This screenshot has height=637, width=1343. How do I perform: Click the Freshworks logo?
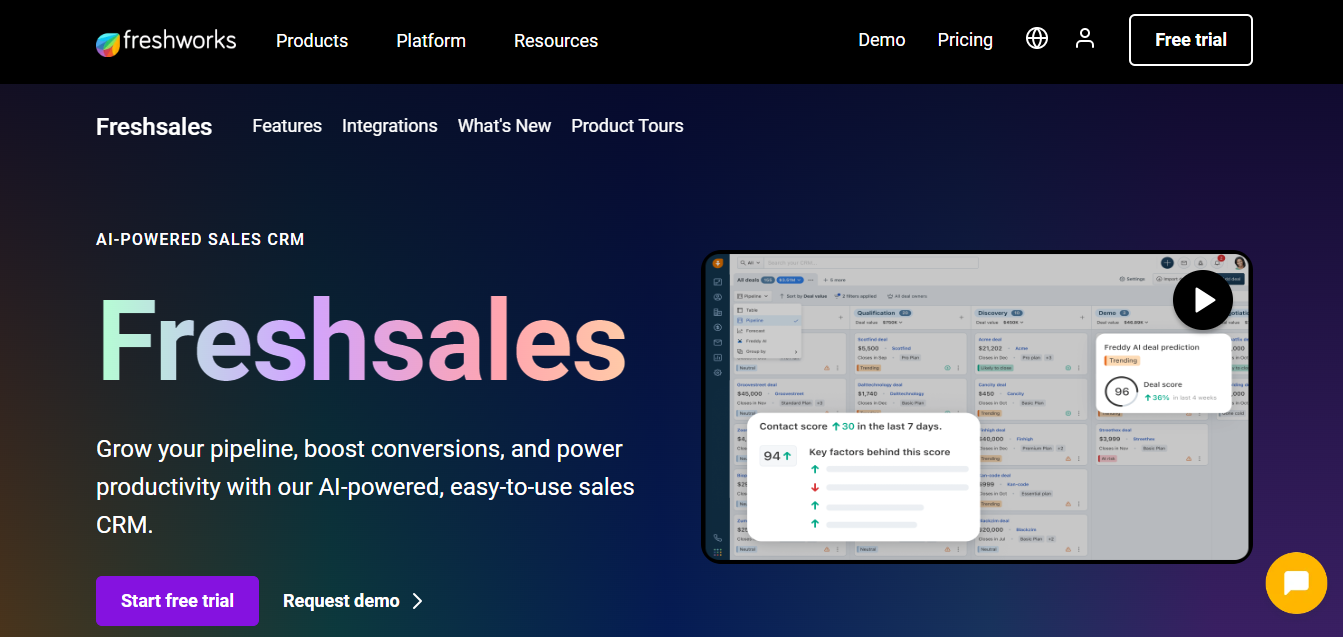[166, 41]
